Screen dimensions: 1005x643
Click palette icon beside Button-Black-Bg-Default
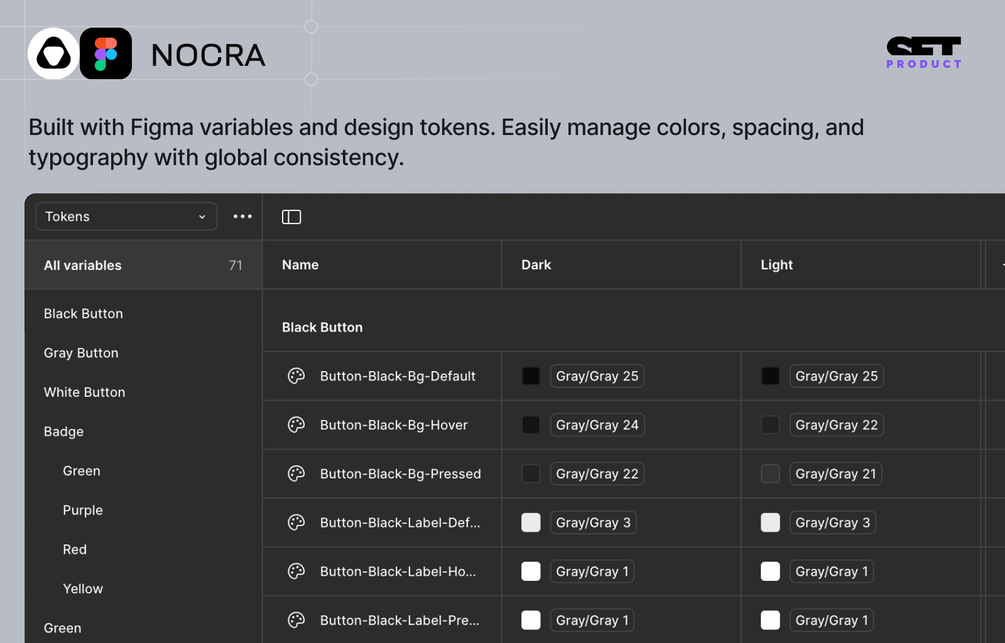click(296, 376)
